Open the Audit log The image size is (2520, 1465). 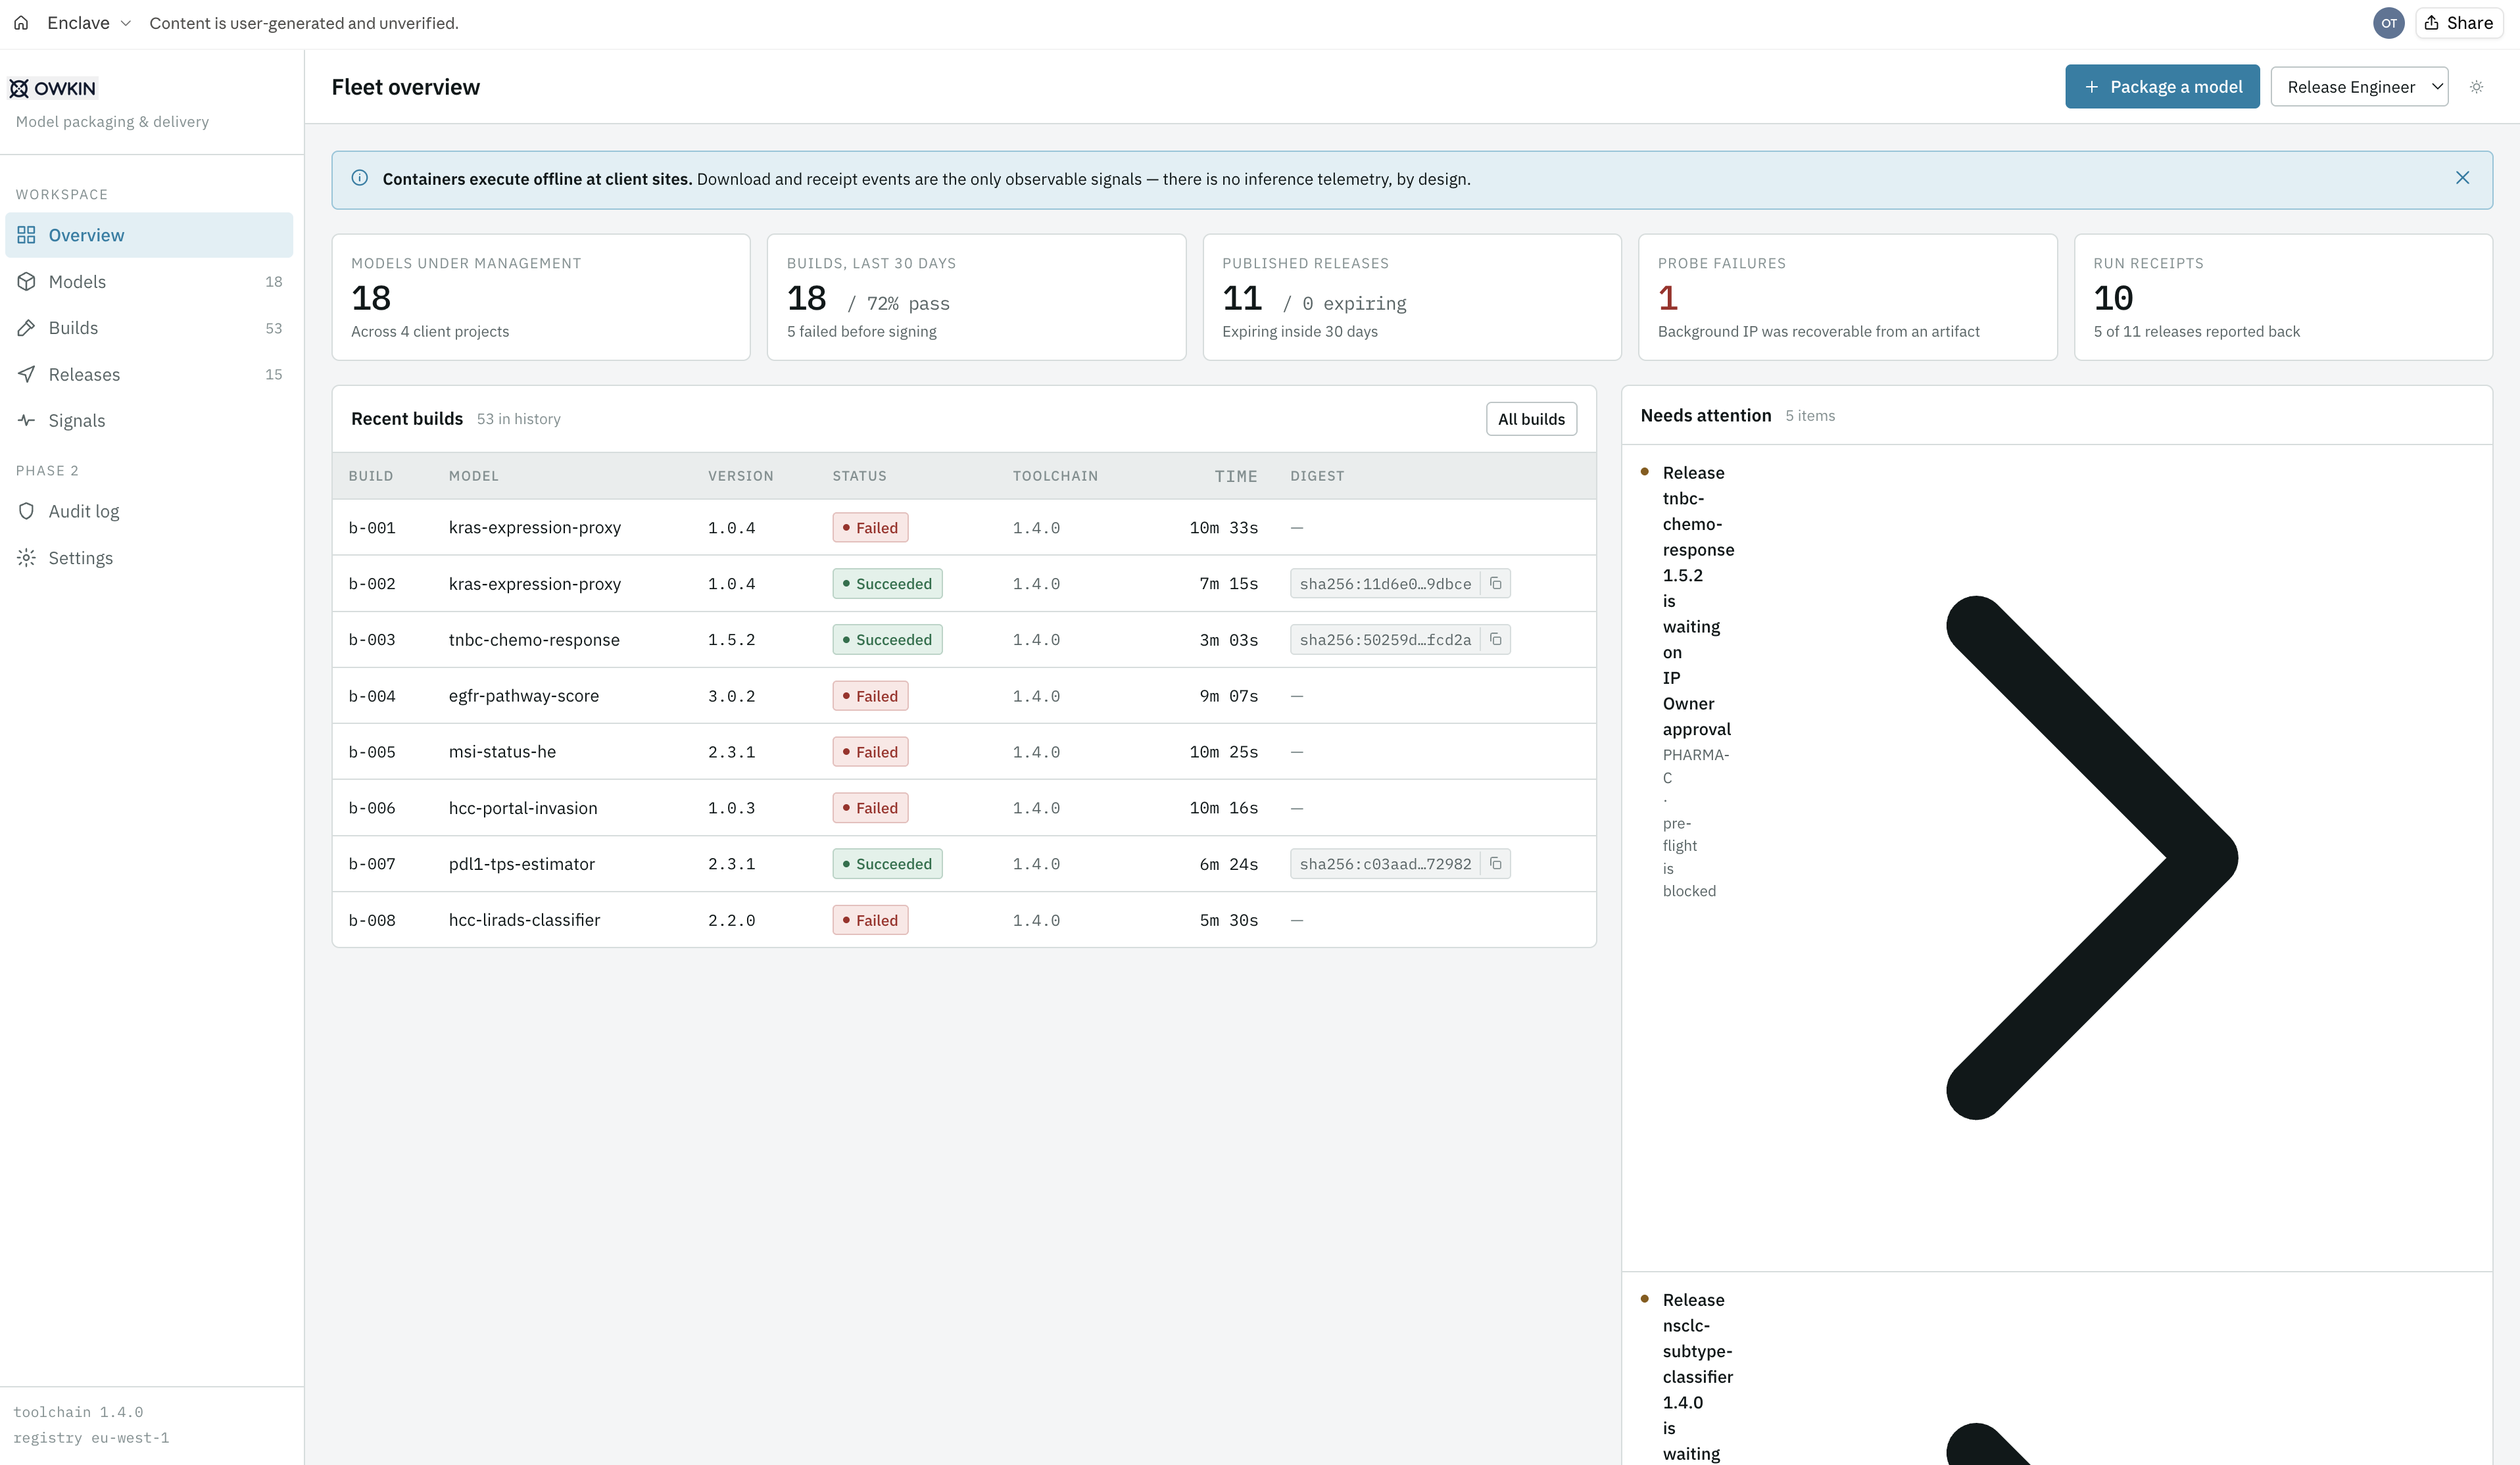point(149,511)
